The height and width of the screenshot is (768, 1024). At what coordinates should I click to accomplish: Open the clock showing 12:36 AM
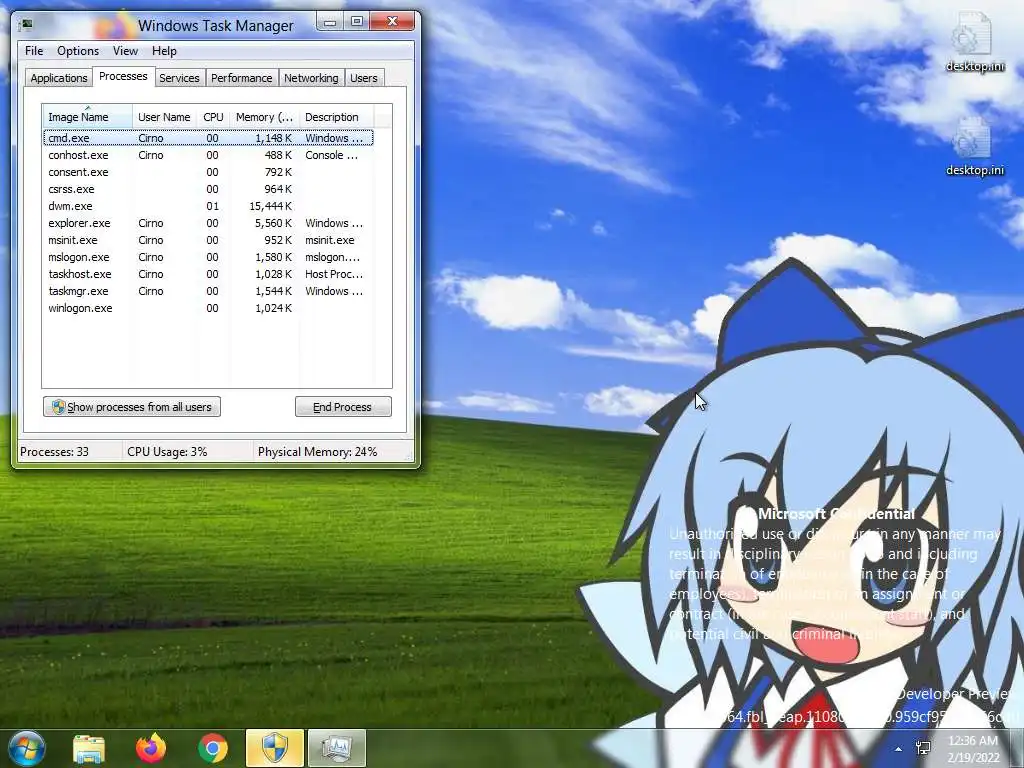pos(973,749)
